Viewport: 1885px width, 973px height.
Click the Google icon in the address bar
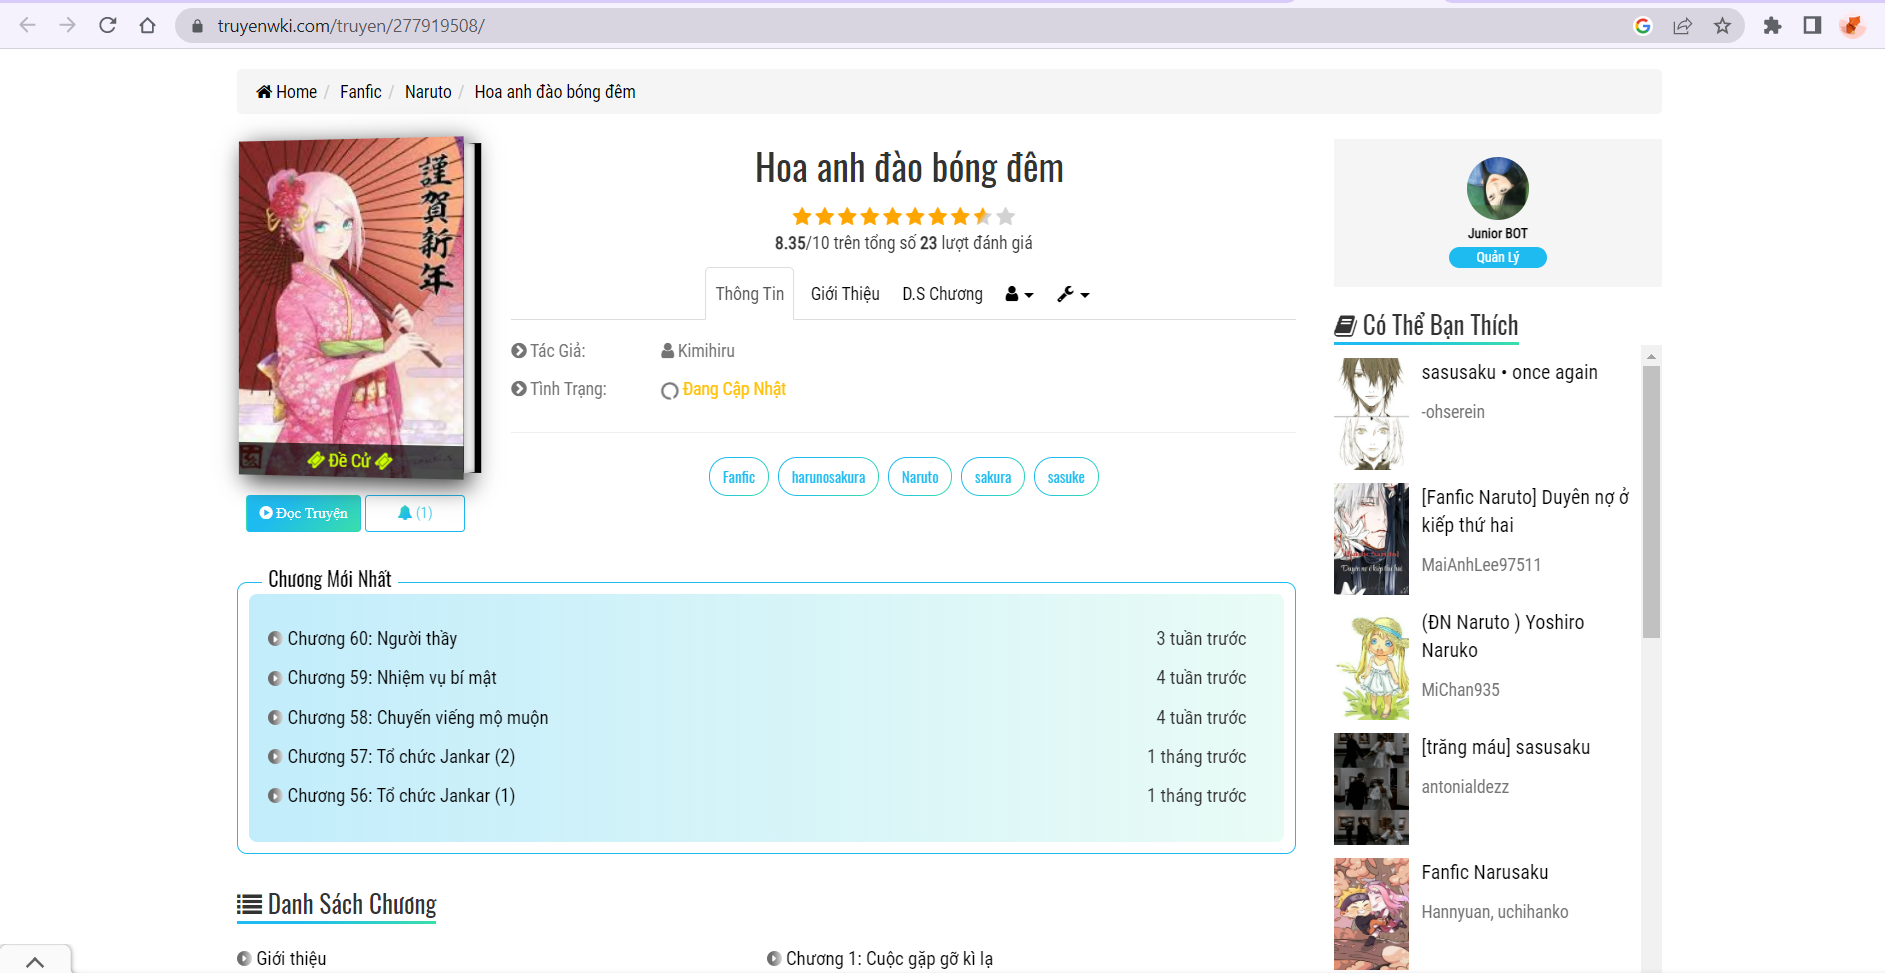1642,26
